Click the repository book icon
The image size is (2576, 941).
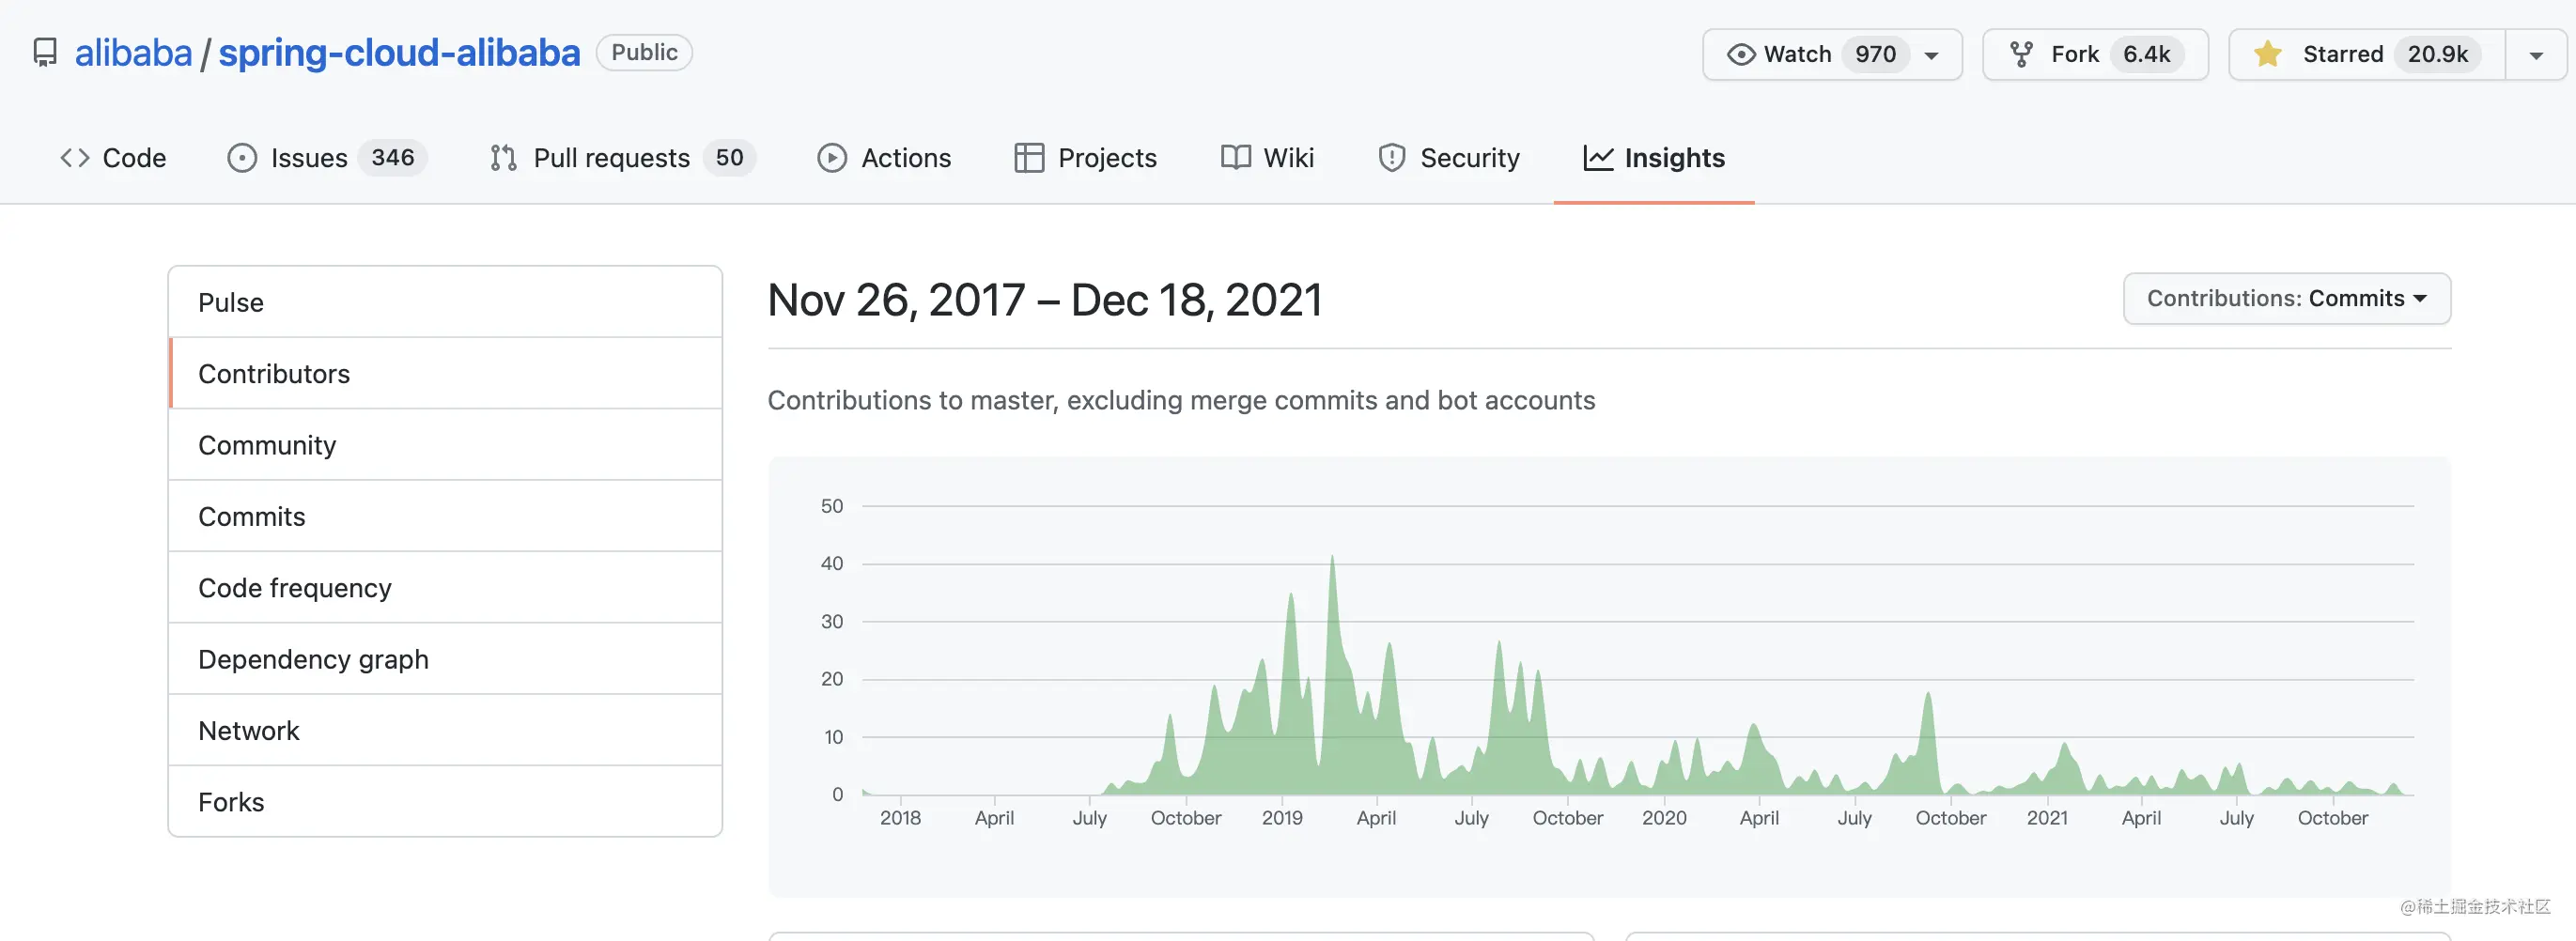(x=45, y=53)
